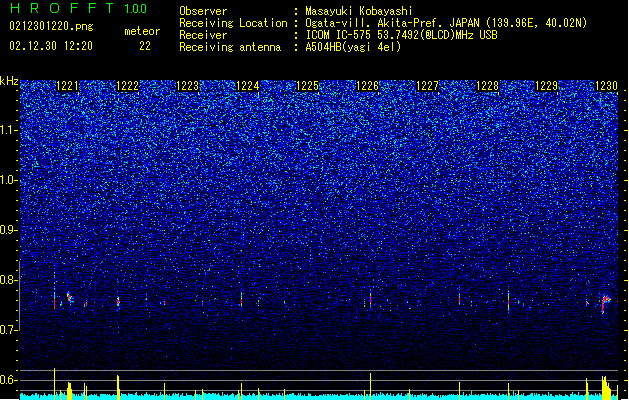
Task: Click the bright meteor echo below 1230
Action: pyautogui.click(x=605, y=302)
